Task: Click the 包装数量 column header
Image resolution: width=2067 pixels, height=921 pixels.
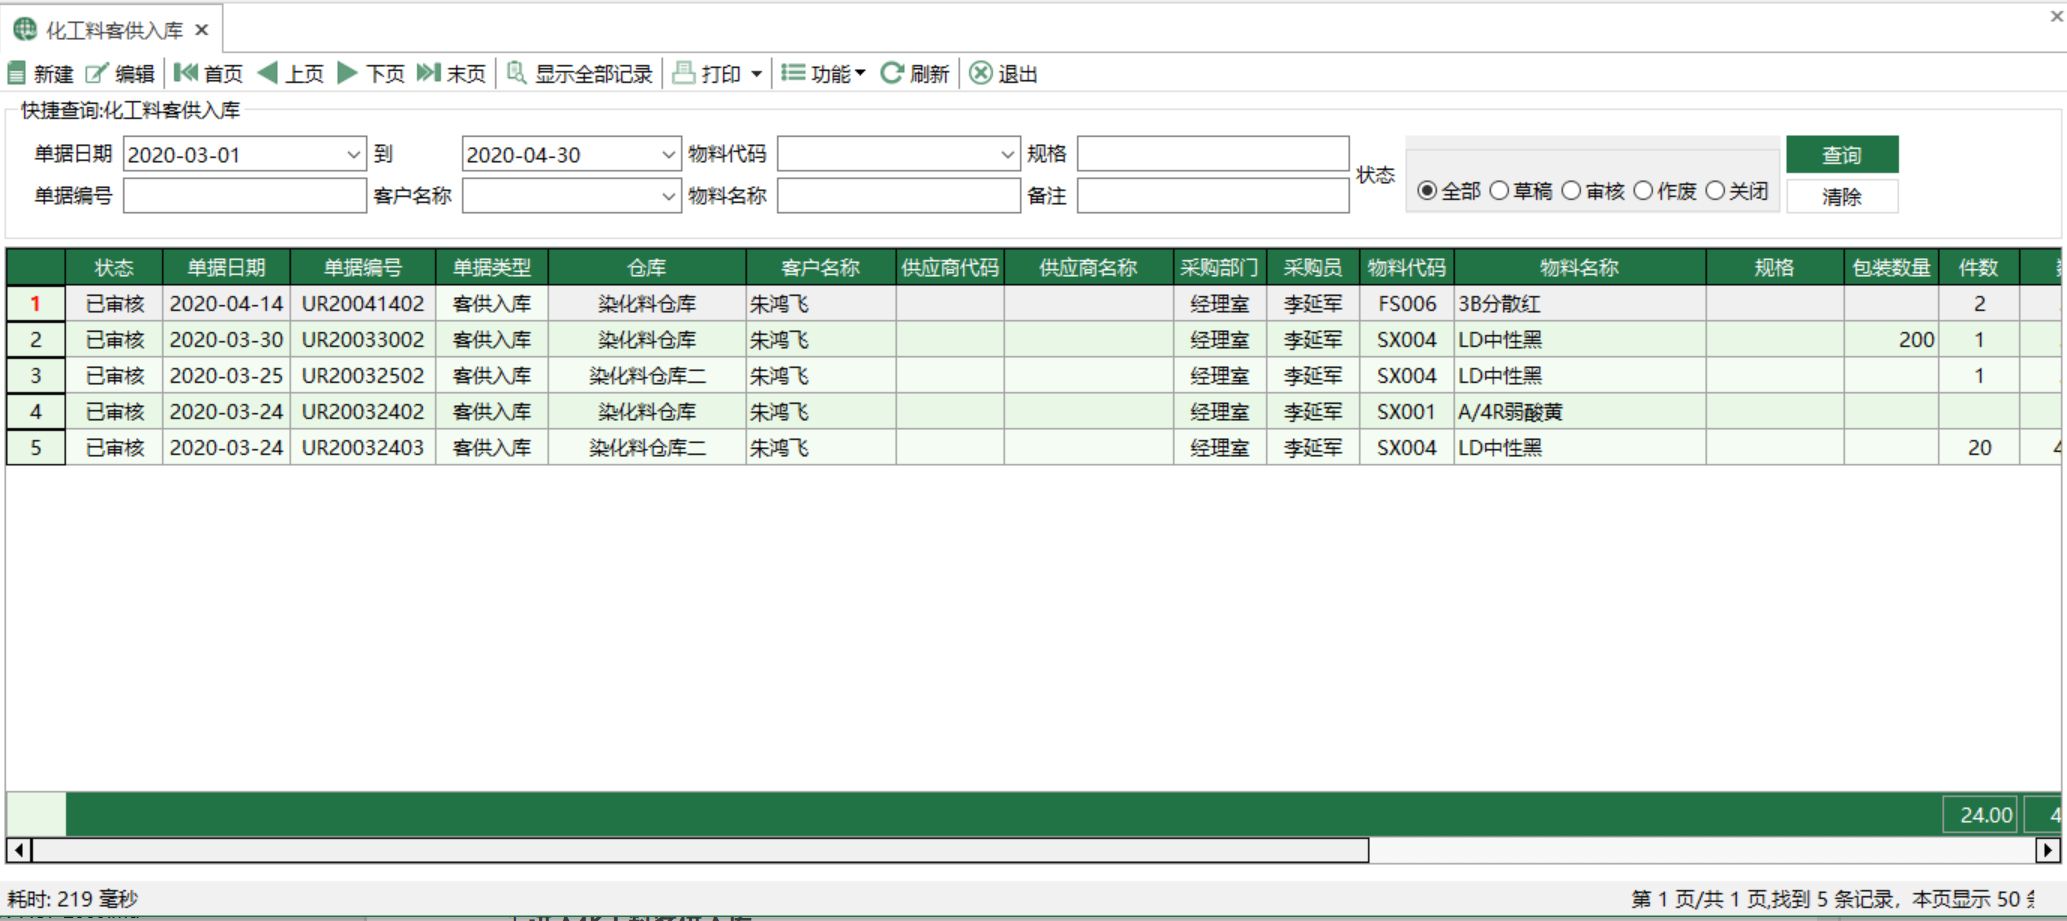Action: pyautogui.click(x=1891, y=268)
